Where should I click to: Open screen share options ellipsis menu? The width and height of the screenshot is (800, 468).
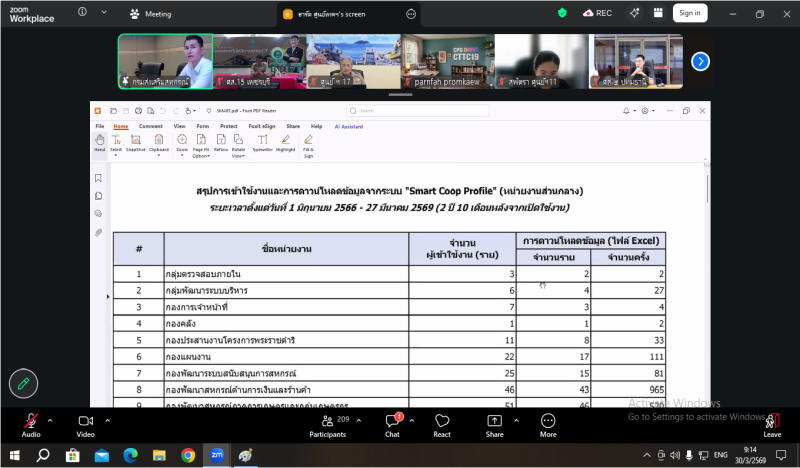411,14
